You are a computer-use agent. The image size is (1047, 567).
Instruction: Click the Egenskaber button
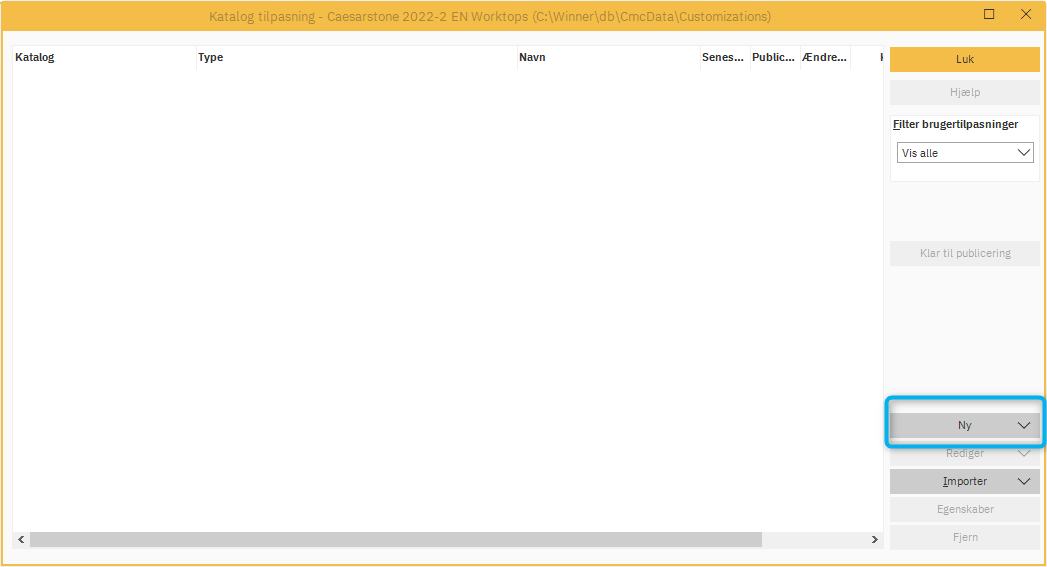click(x=964, y=509)
